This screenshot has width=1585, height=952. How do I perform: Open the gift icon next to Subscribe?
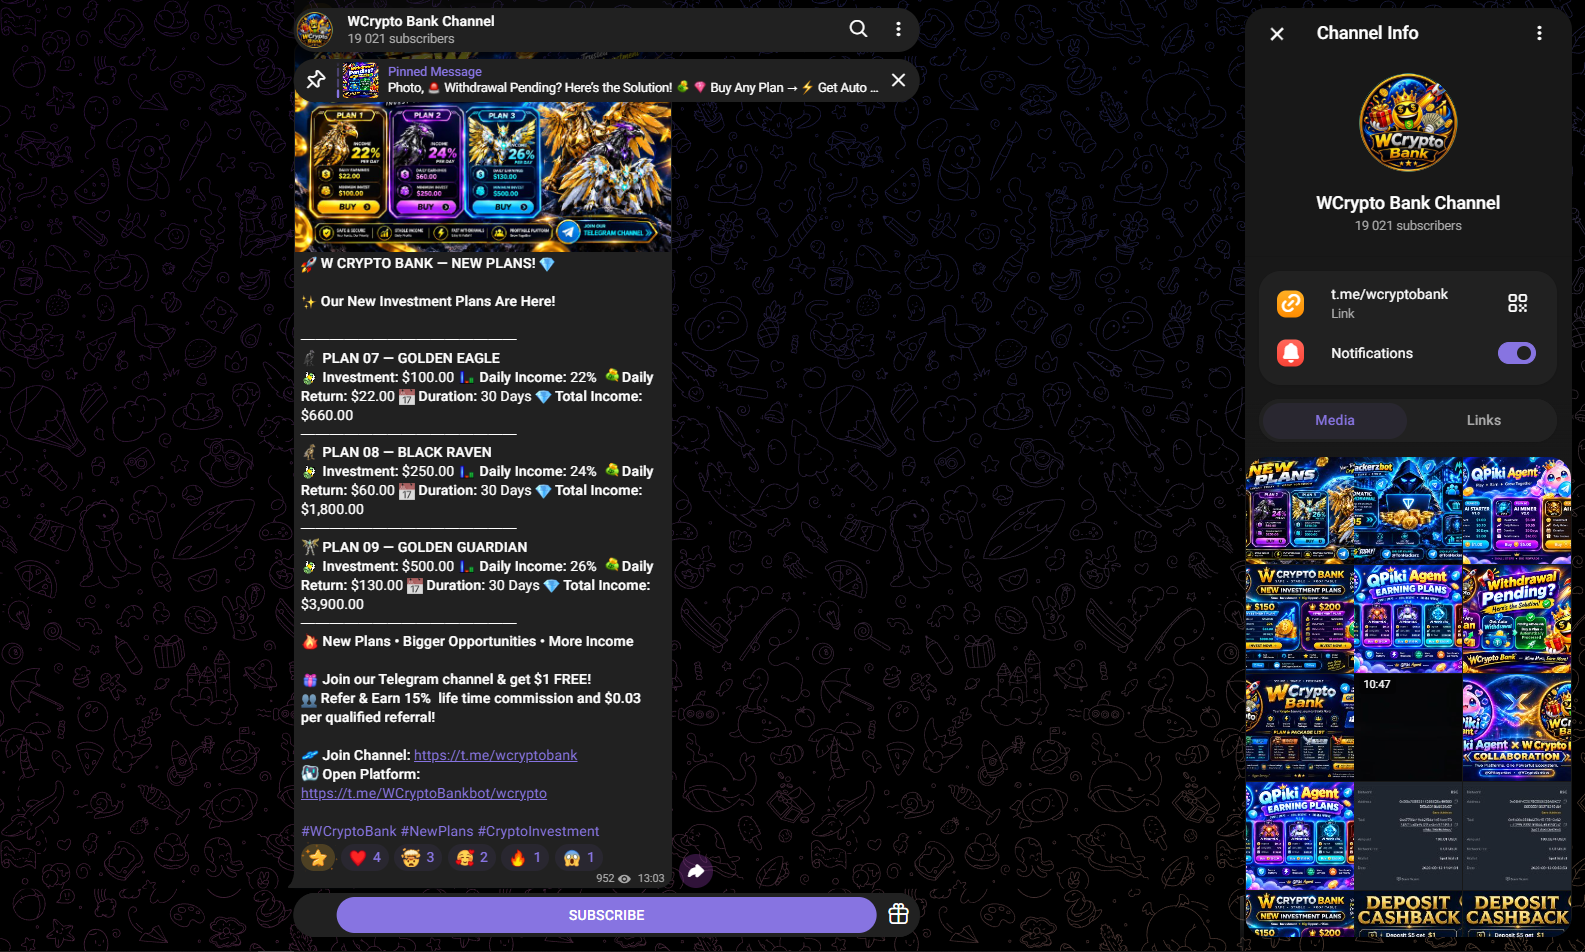pos(898,914)
